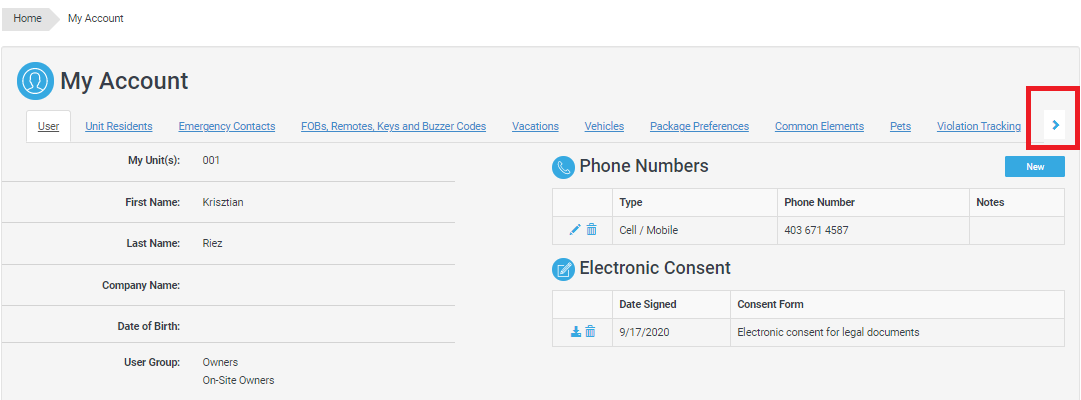Click the pencil edit icon for Cell / Mobile
This screenshot has width=1081, height=400.
(x=575, y=230)
